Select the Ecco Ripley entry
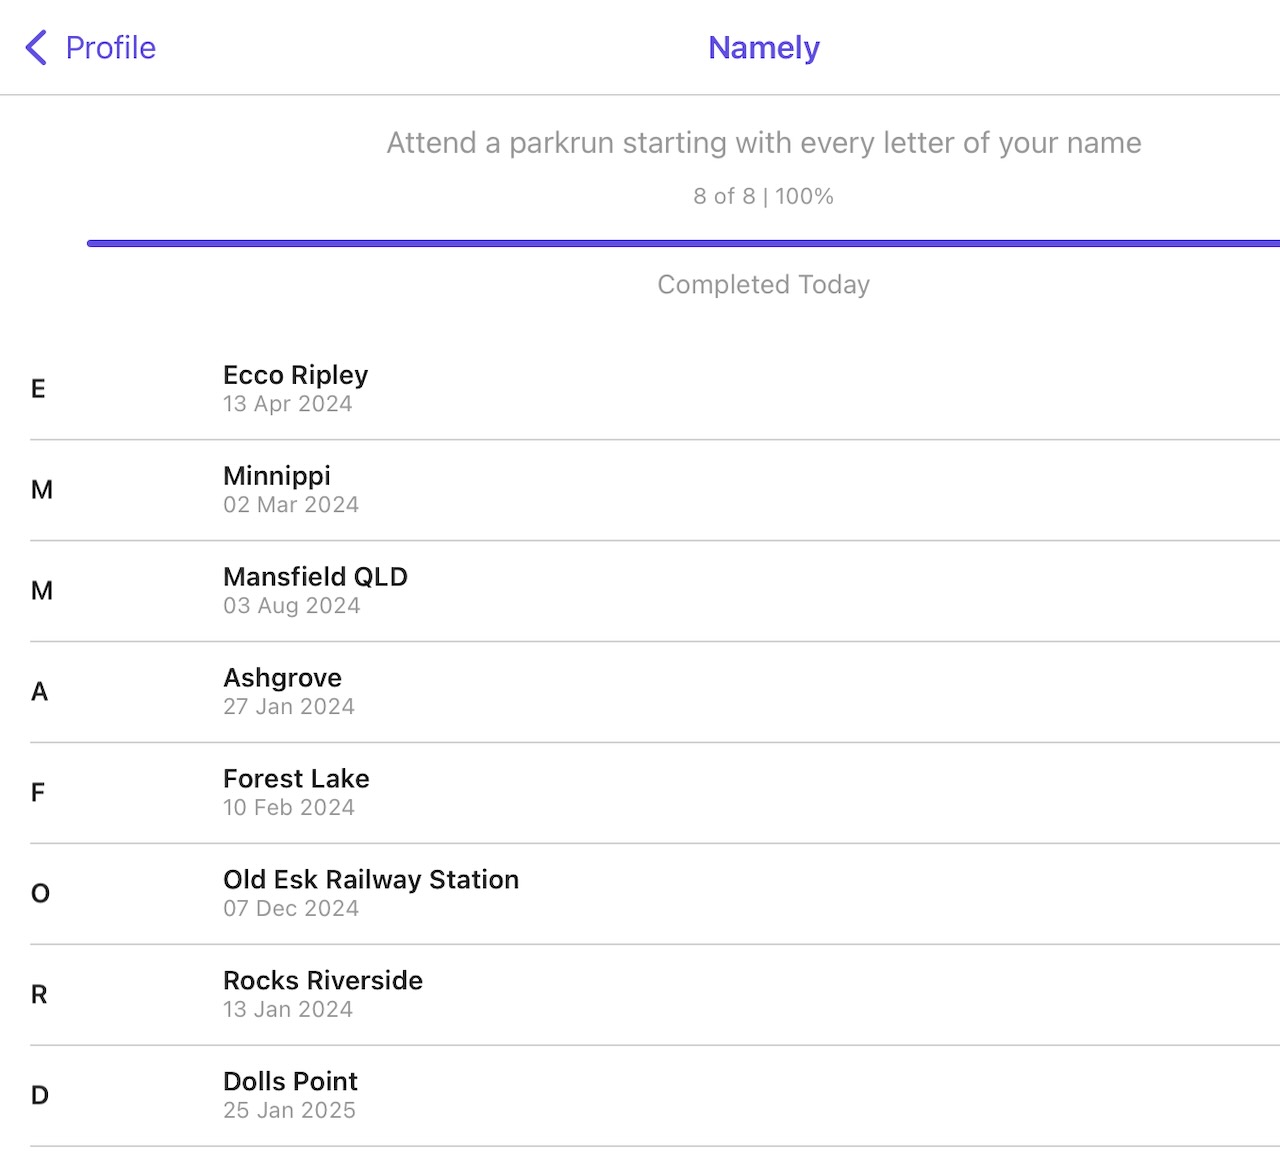1280x1165 pixels. tap(655, 389)
